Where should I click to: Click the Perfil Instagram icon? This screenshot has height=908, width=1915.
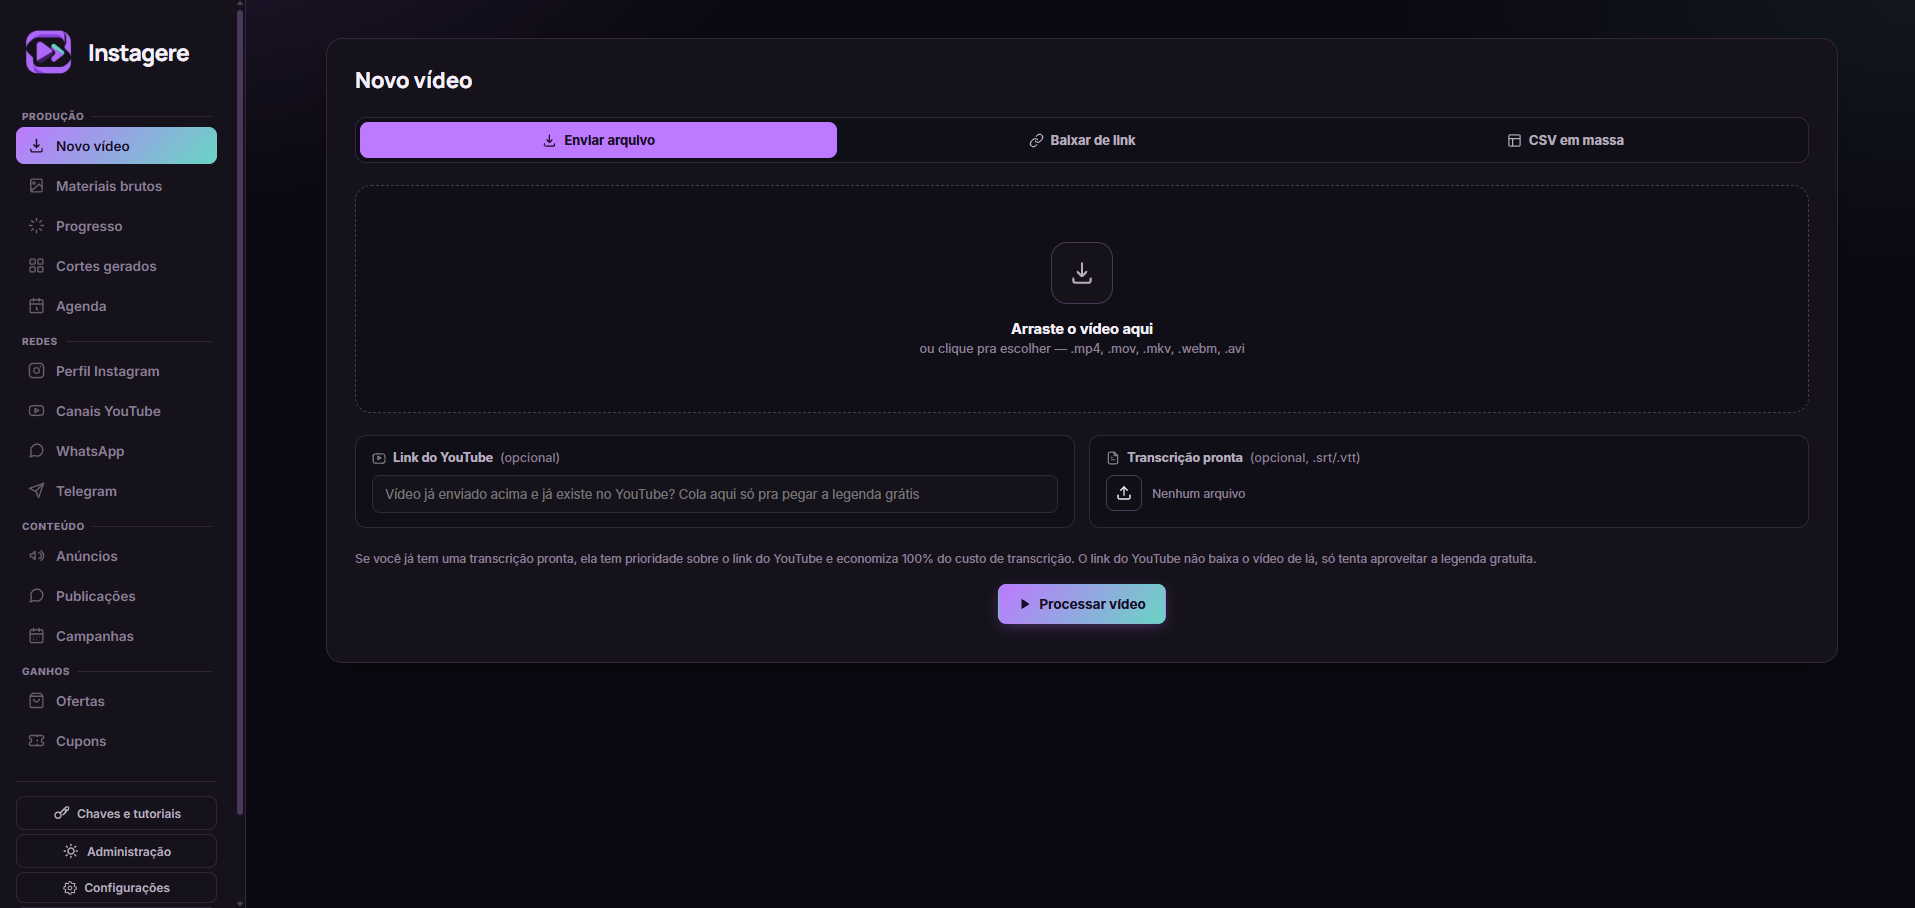pos(37,371)
